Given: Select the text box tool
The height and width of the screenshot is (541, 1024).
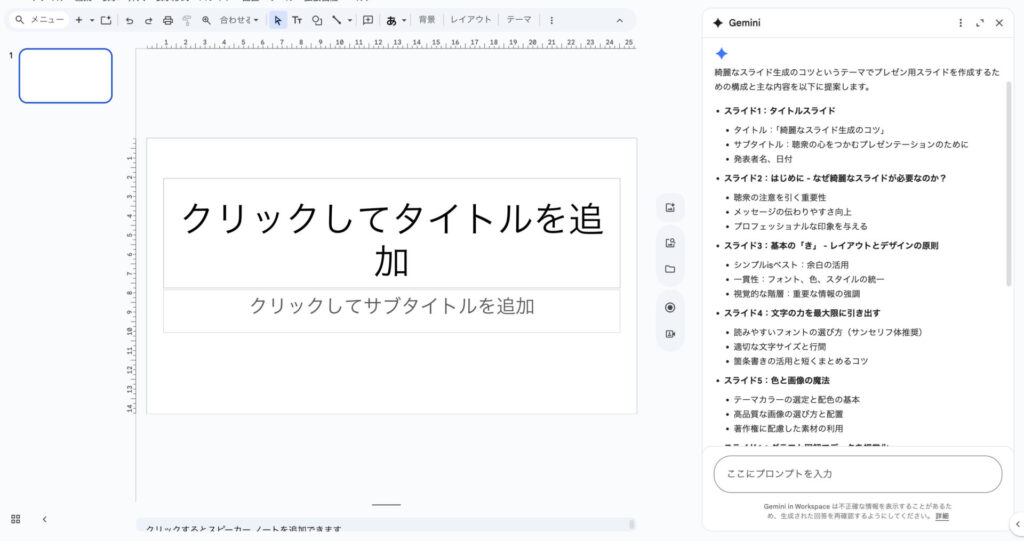Looking at the screenshot, I should click(297, 20).
